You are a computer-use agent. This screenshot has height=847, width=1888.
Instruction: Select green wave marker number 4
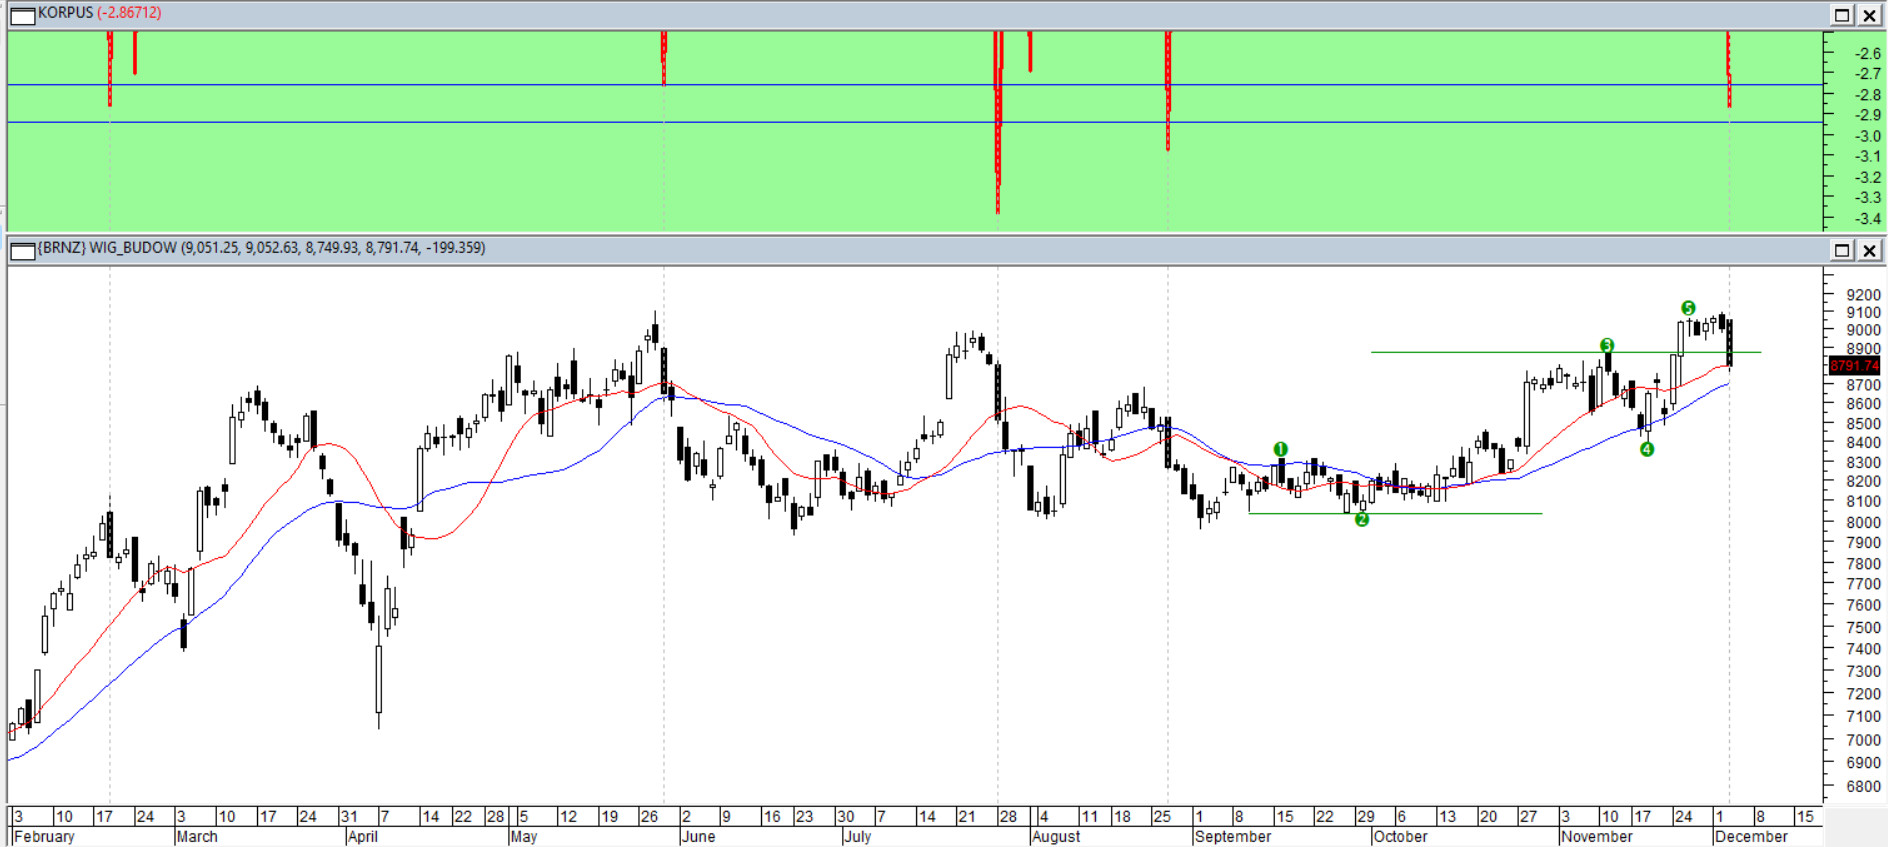point(1646,450)
